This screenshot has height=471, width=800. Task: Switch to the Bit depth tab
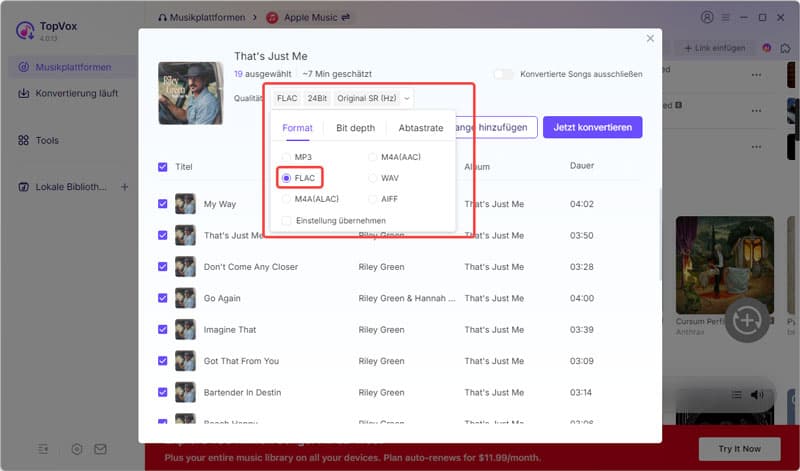(356, 128)
